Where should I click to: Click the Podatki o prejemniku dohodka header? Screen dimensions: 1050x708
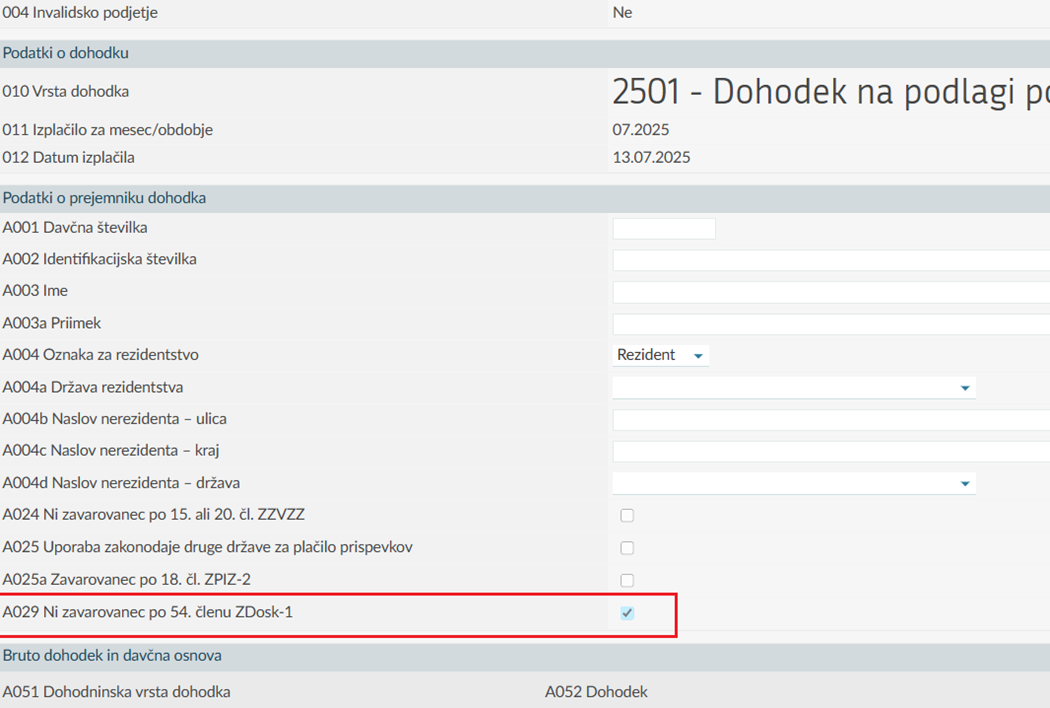pos(104,198)
